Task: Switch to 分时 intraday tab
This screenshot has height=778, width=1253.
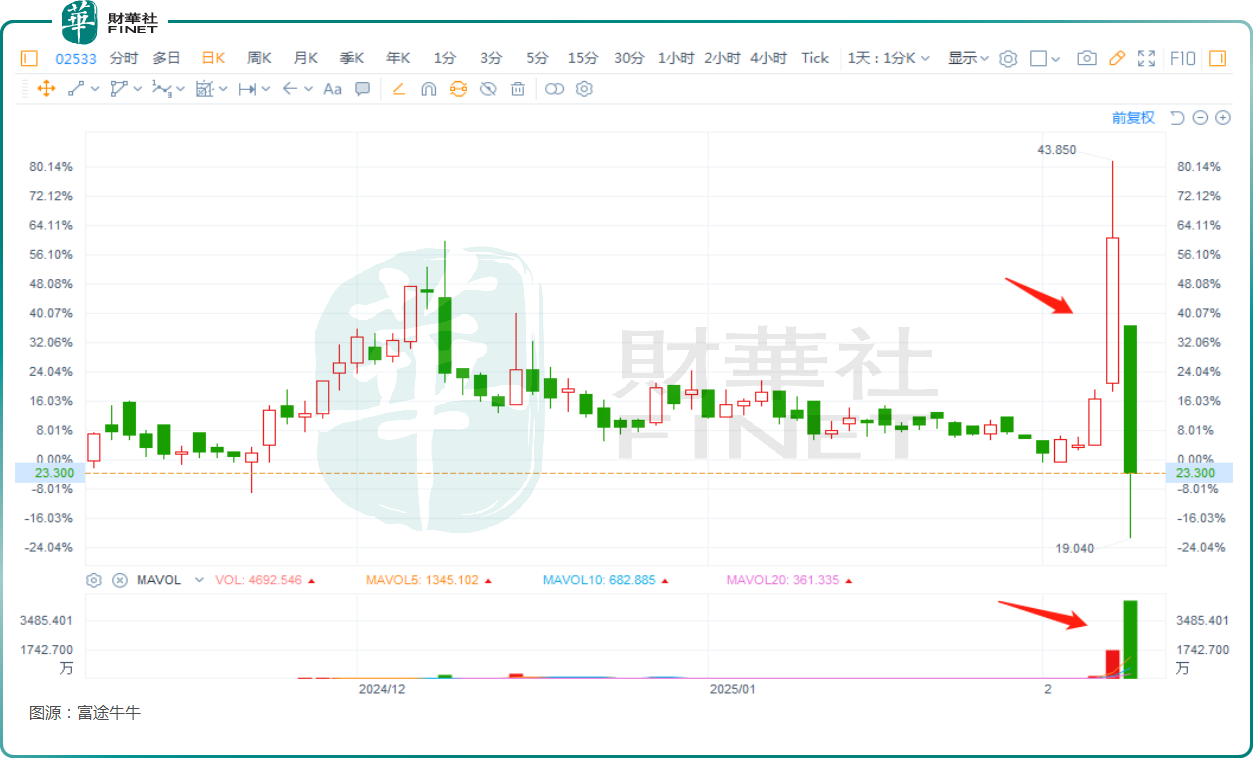Action: point(124,58)
